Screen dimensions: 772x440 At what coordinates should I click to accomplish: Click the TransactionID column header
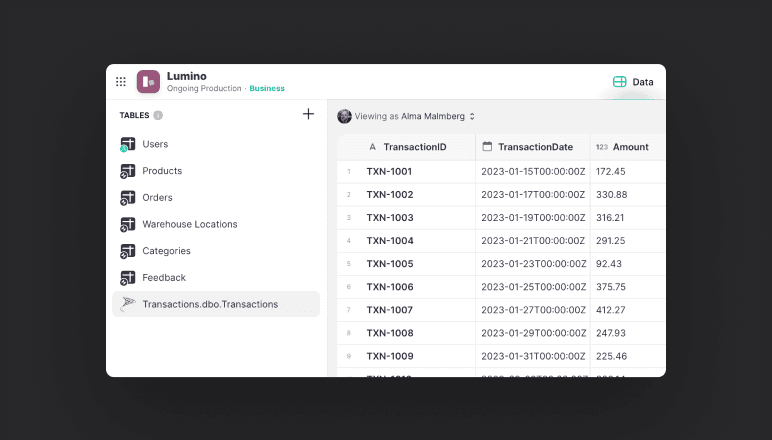[414, 147]
